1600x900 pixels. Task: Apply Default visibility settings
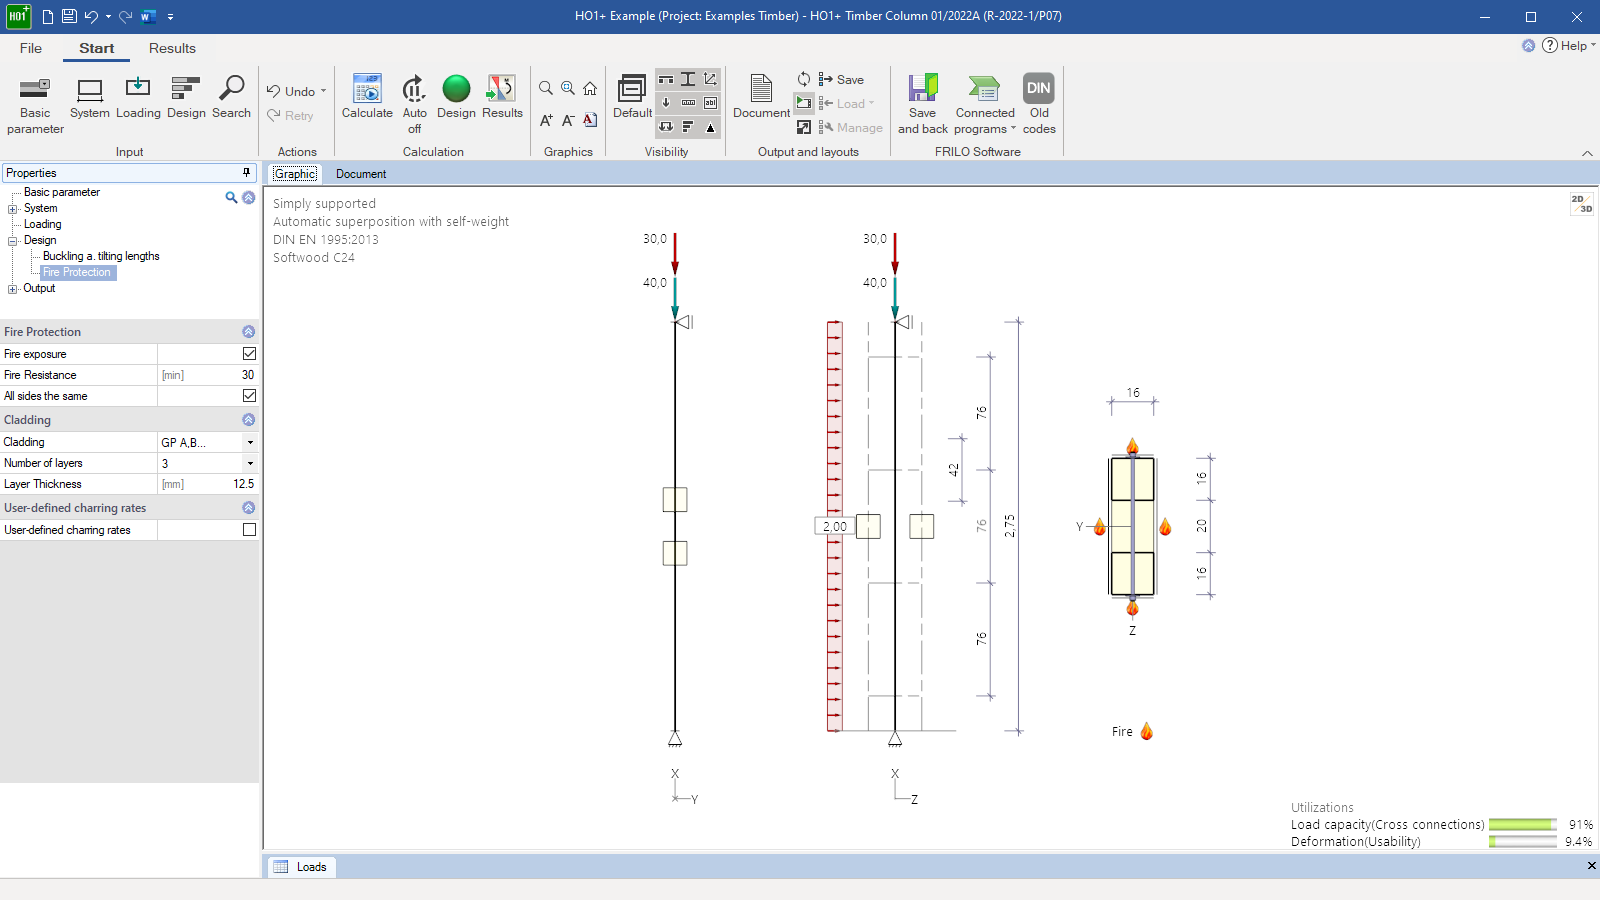tap(632, 98)
